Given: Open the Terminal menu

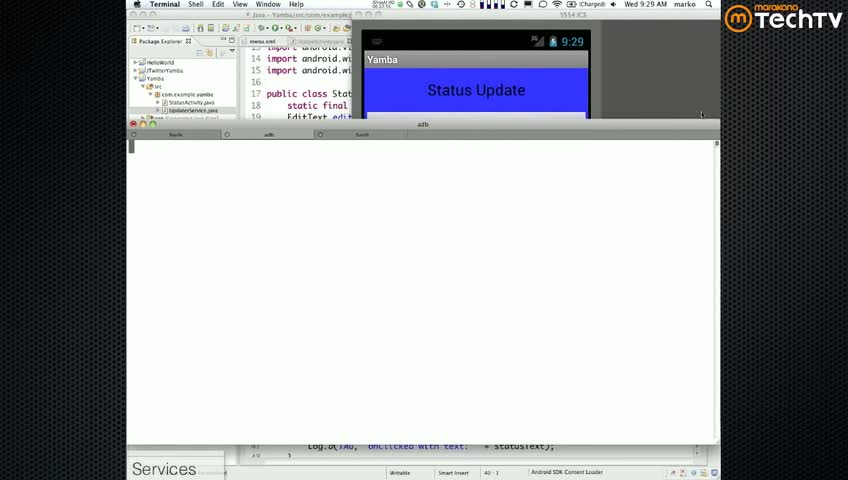Looking at the screenshot, I should tap(164, 4).
